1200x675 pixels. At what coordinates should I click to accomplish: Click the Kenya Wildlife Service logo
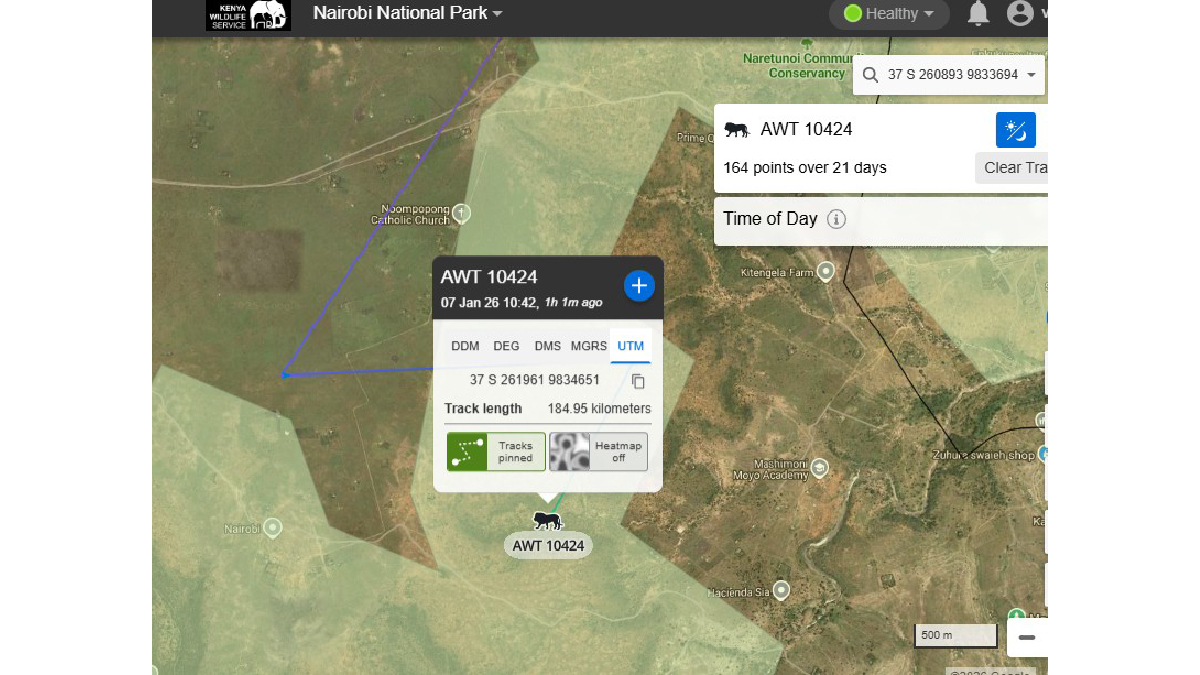(247, 15)
